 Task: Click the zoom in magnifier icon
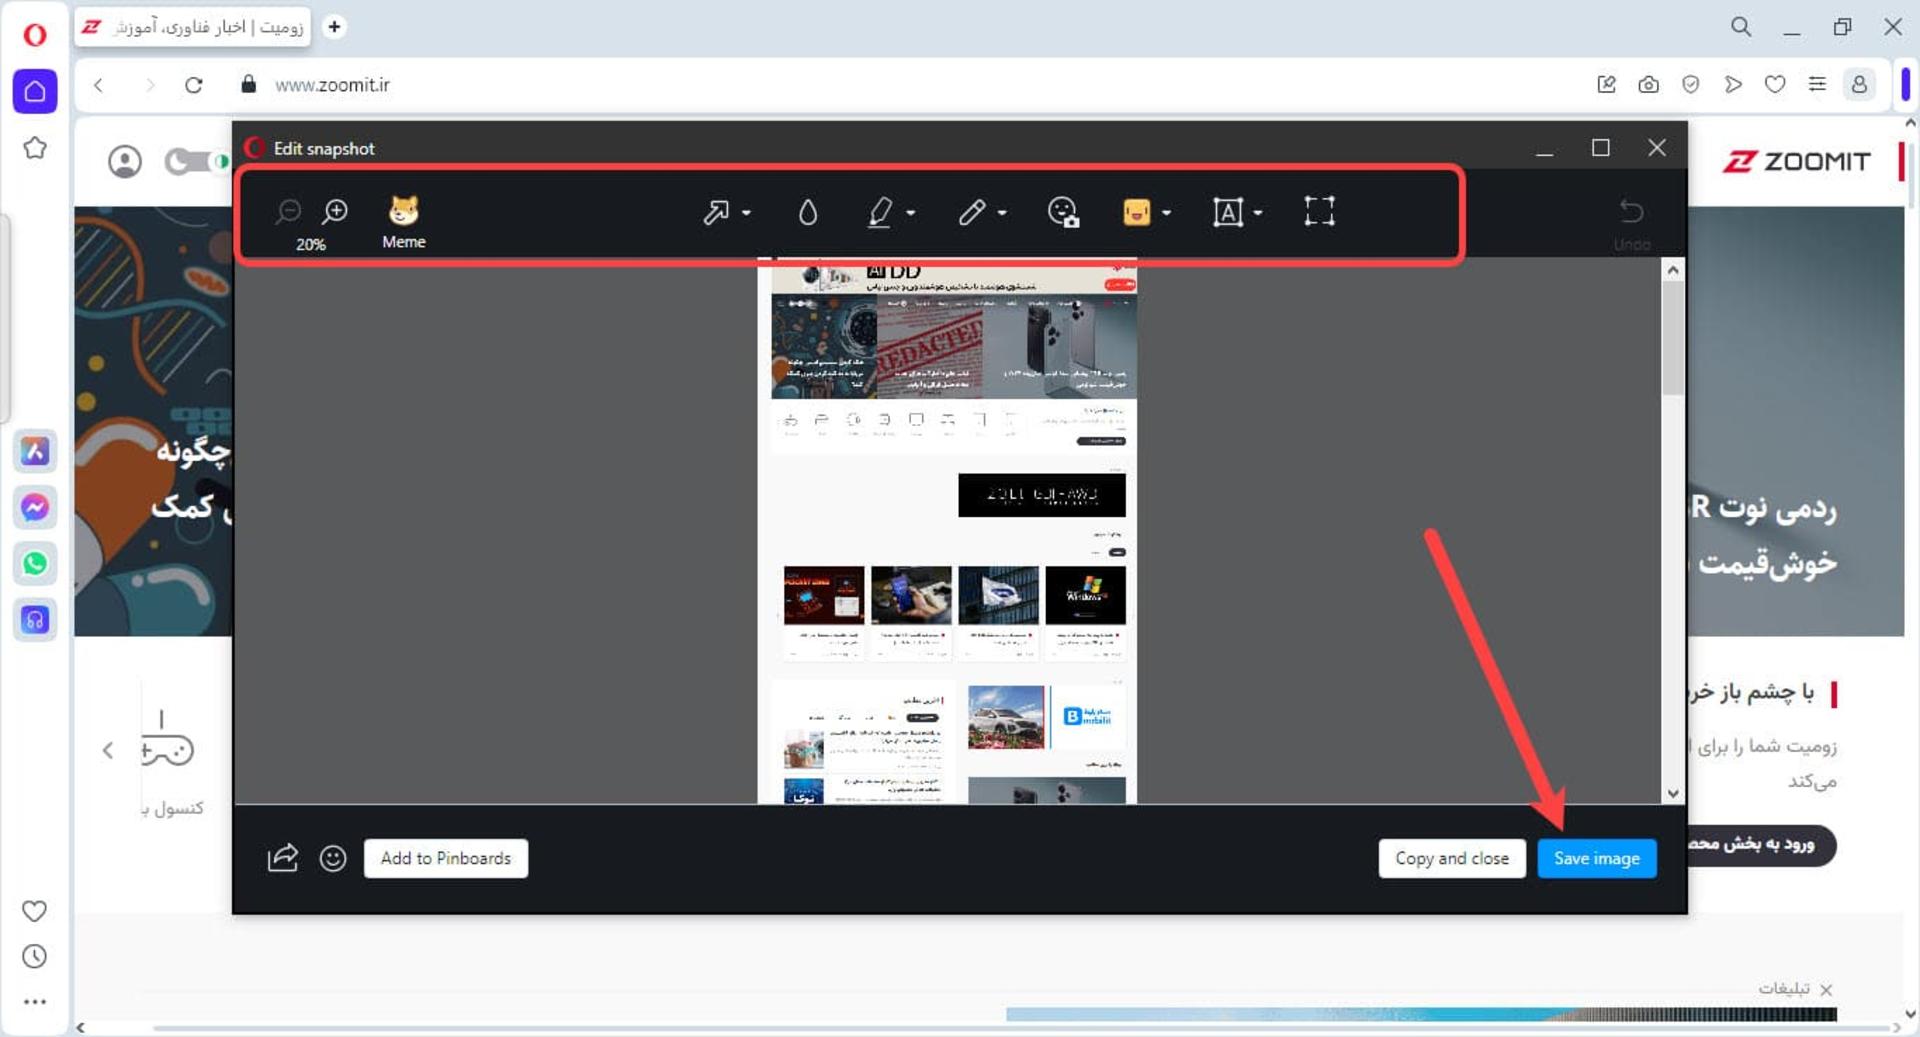pos(335,211)
